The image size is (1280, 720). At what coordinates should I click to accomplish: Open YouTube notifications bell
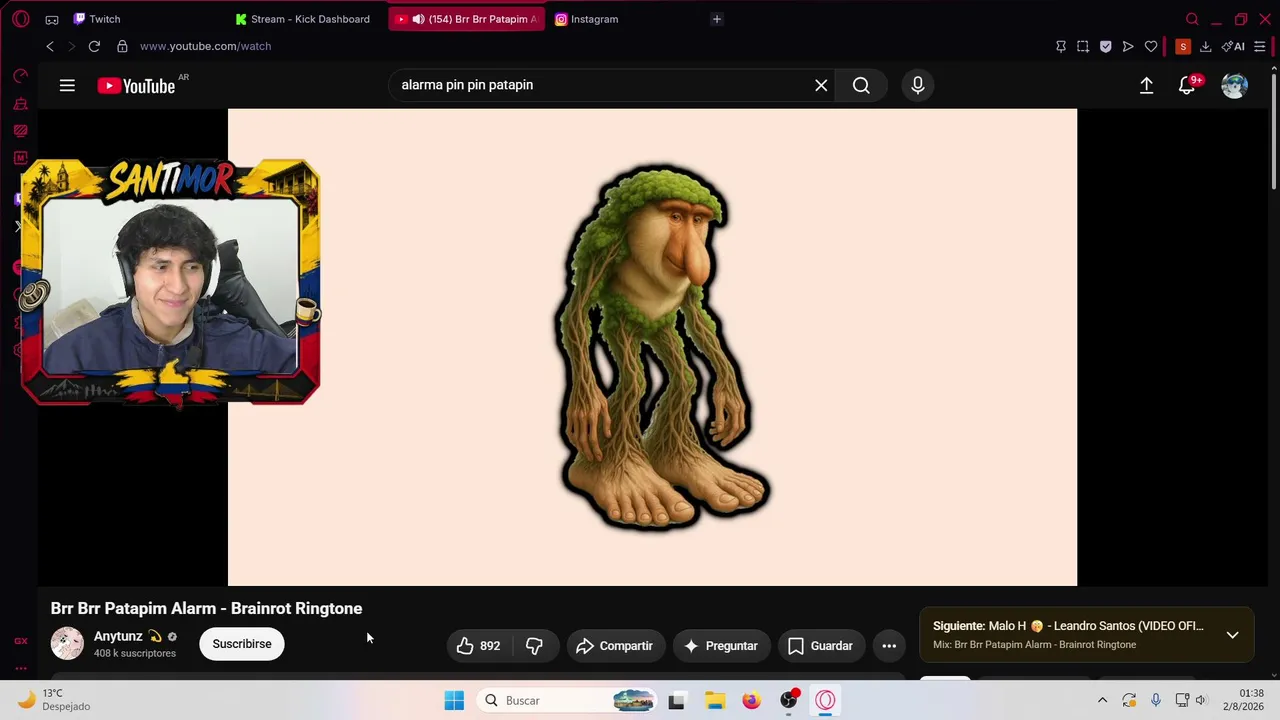pos(1187,86)
